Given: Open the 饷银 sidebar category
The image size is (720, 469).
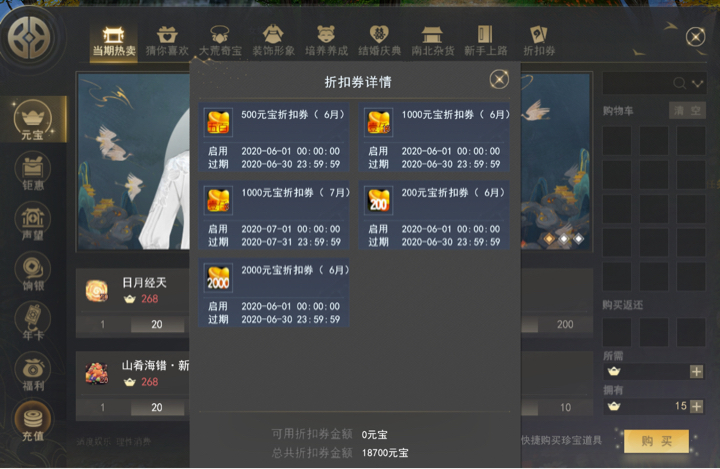Looking at the screenshot, I should tap(33, 273).
